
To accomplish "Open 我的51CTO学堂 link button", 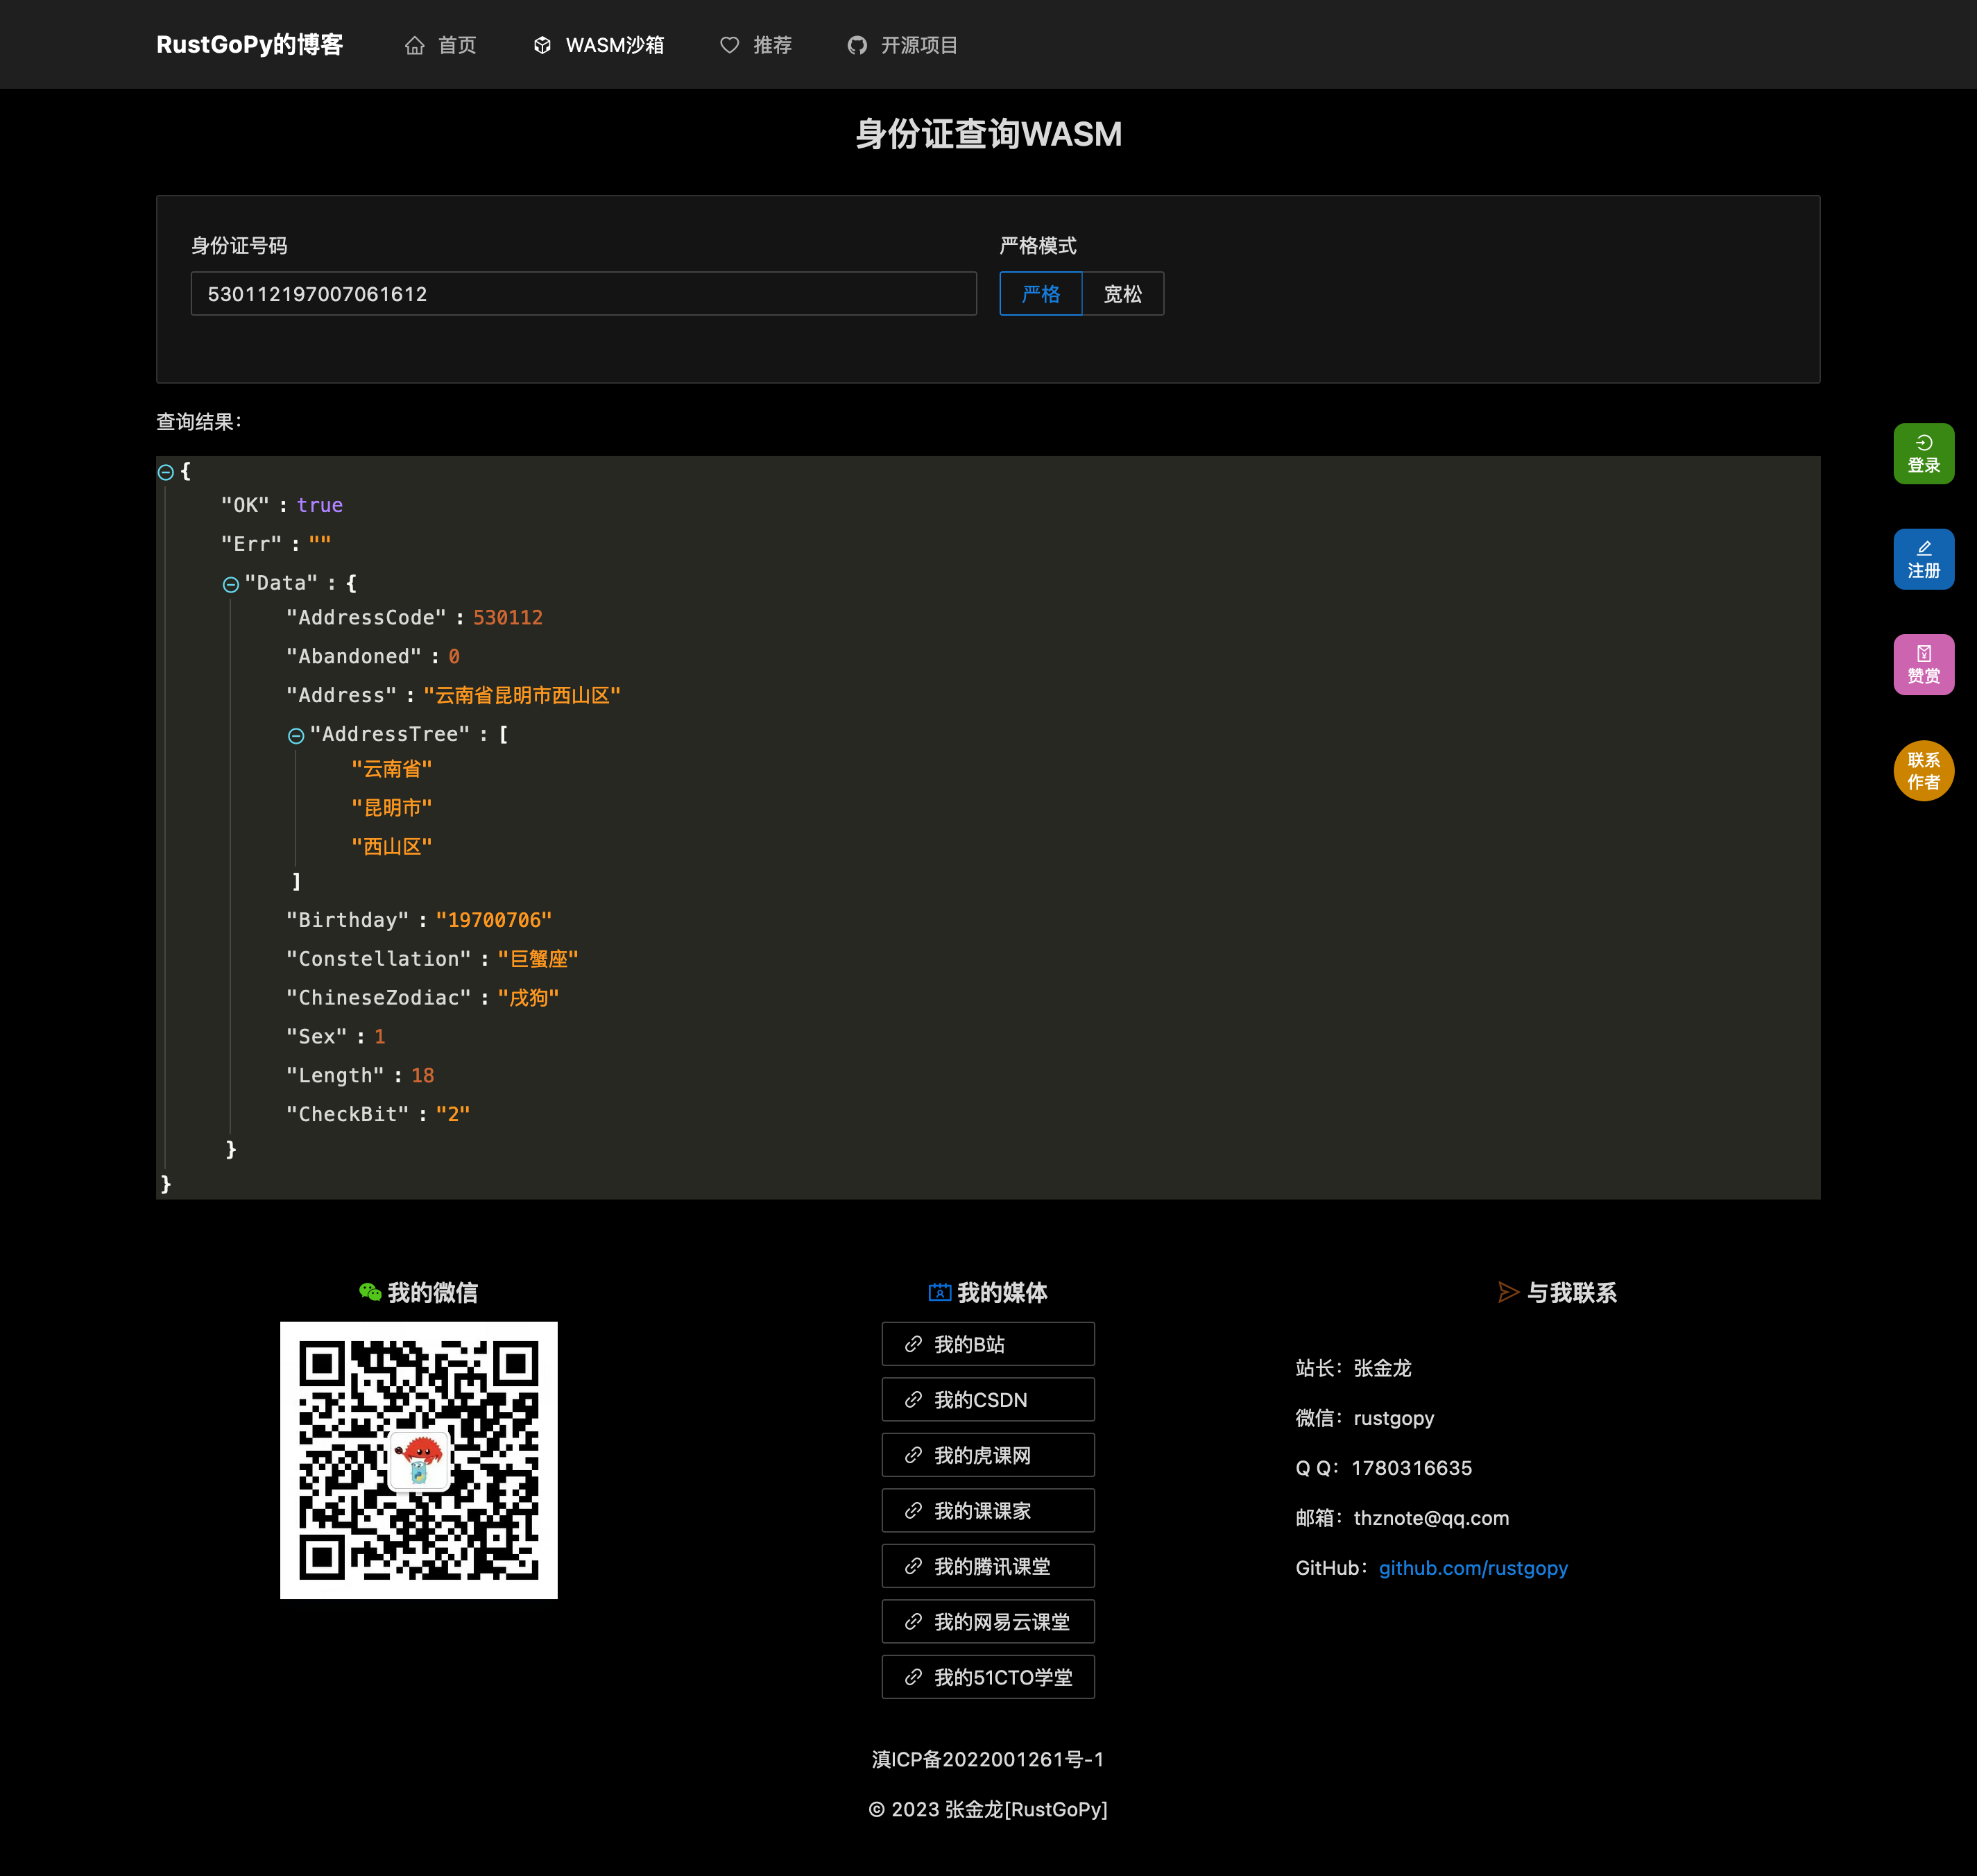I will pyautogui.click(x=987, y=1677).
